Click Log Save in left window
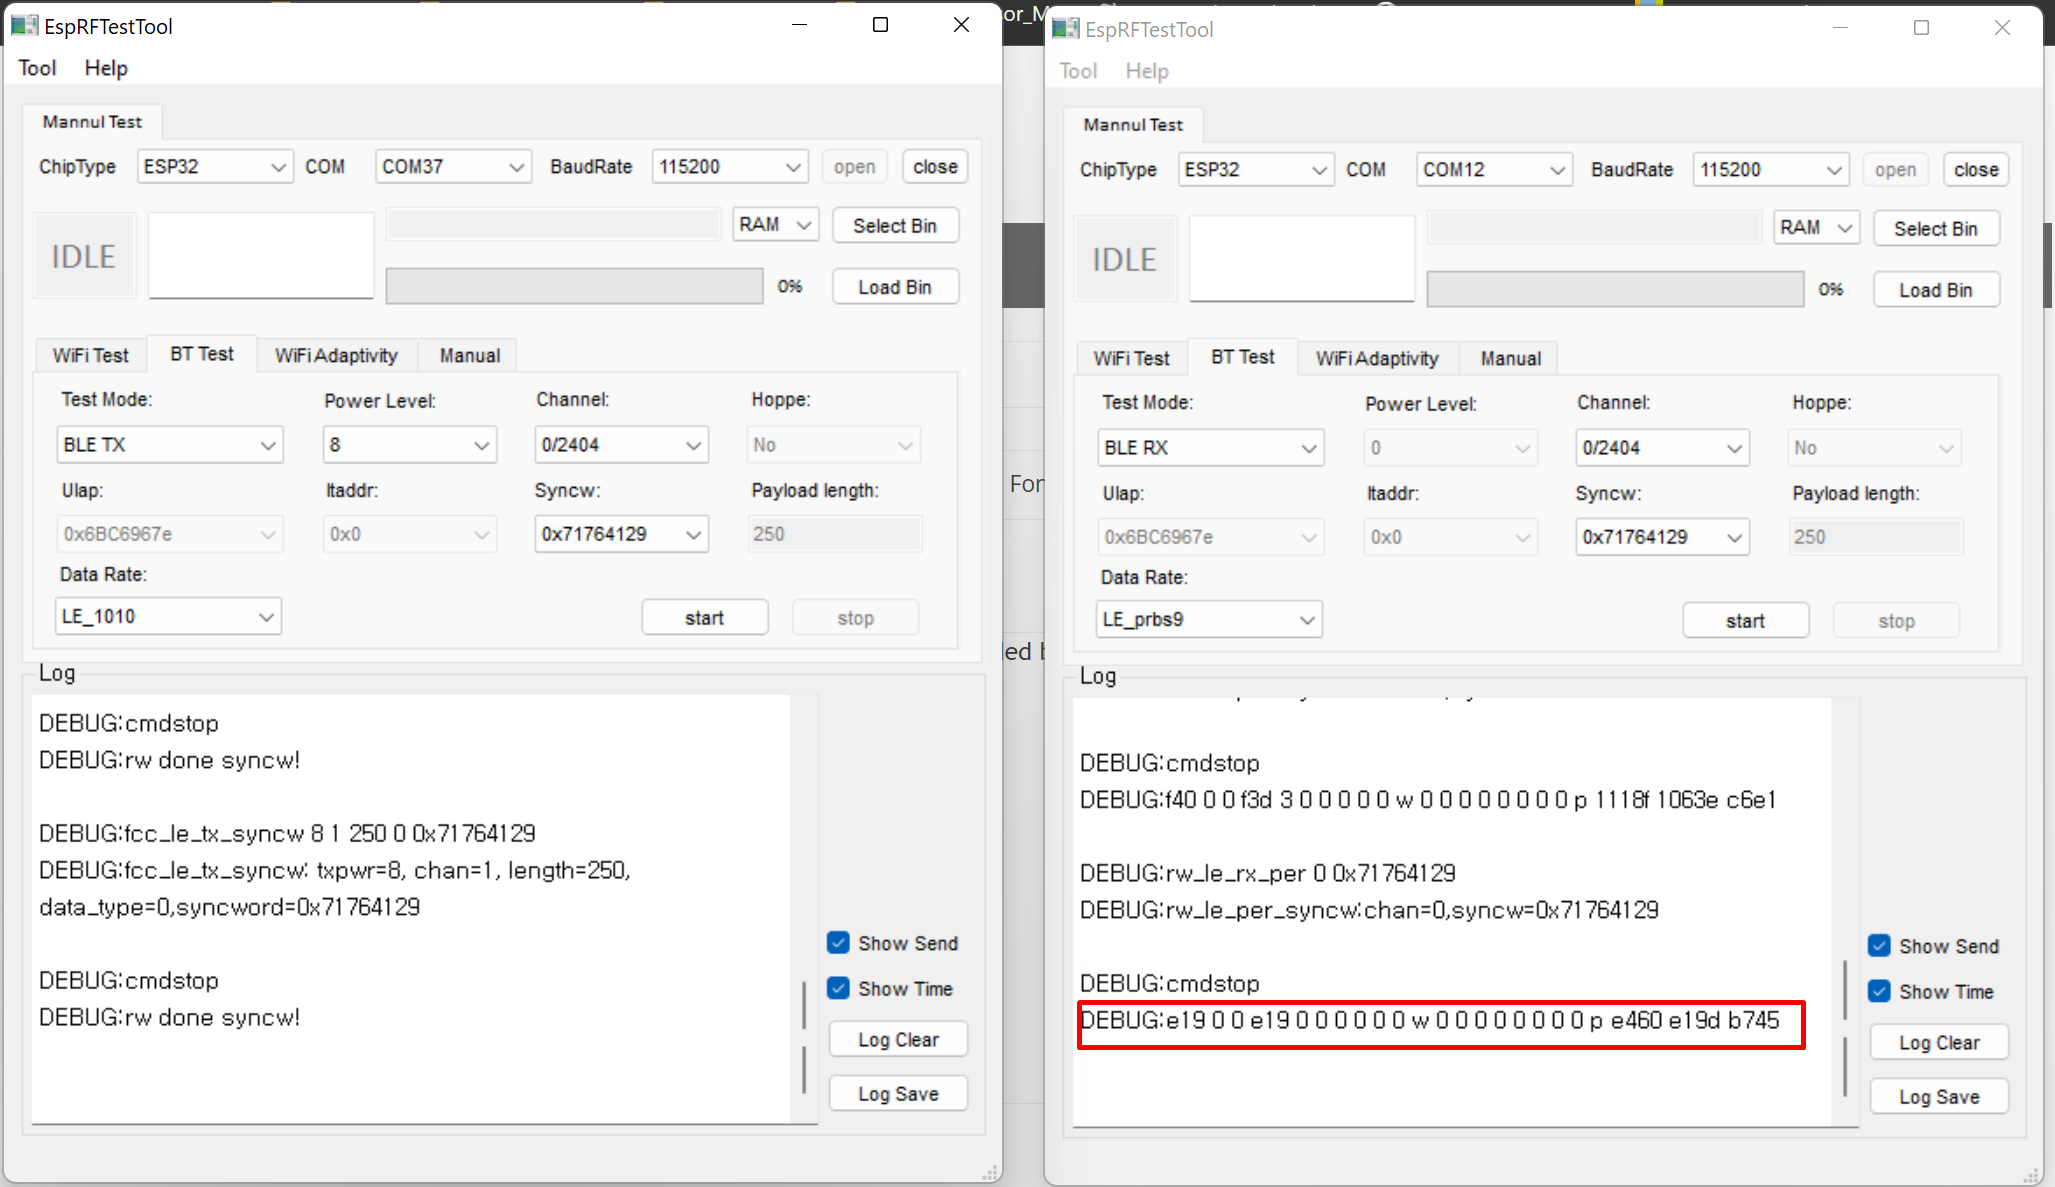Screen dimensions: 2055x1187 point(898,1094)
